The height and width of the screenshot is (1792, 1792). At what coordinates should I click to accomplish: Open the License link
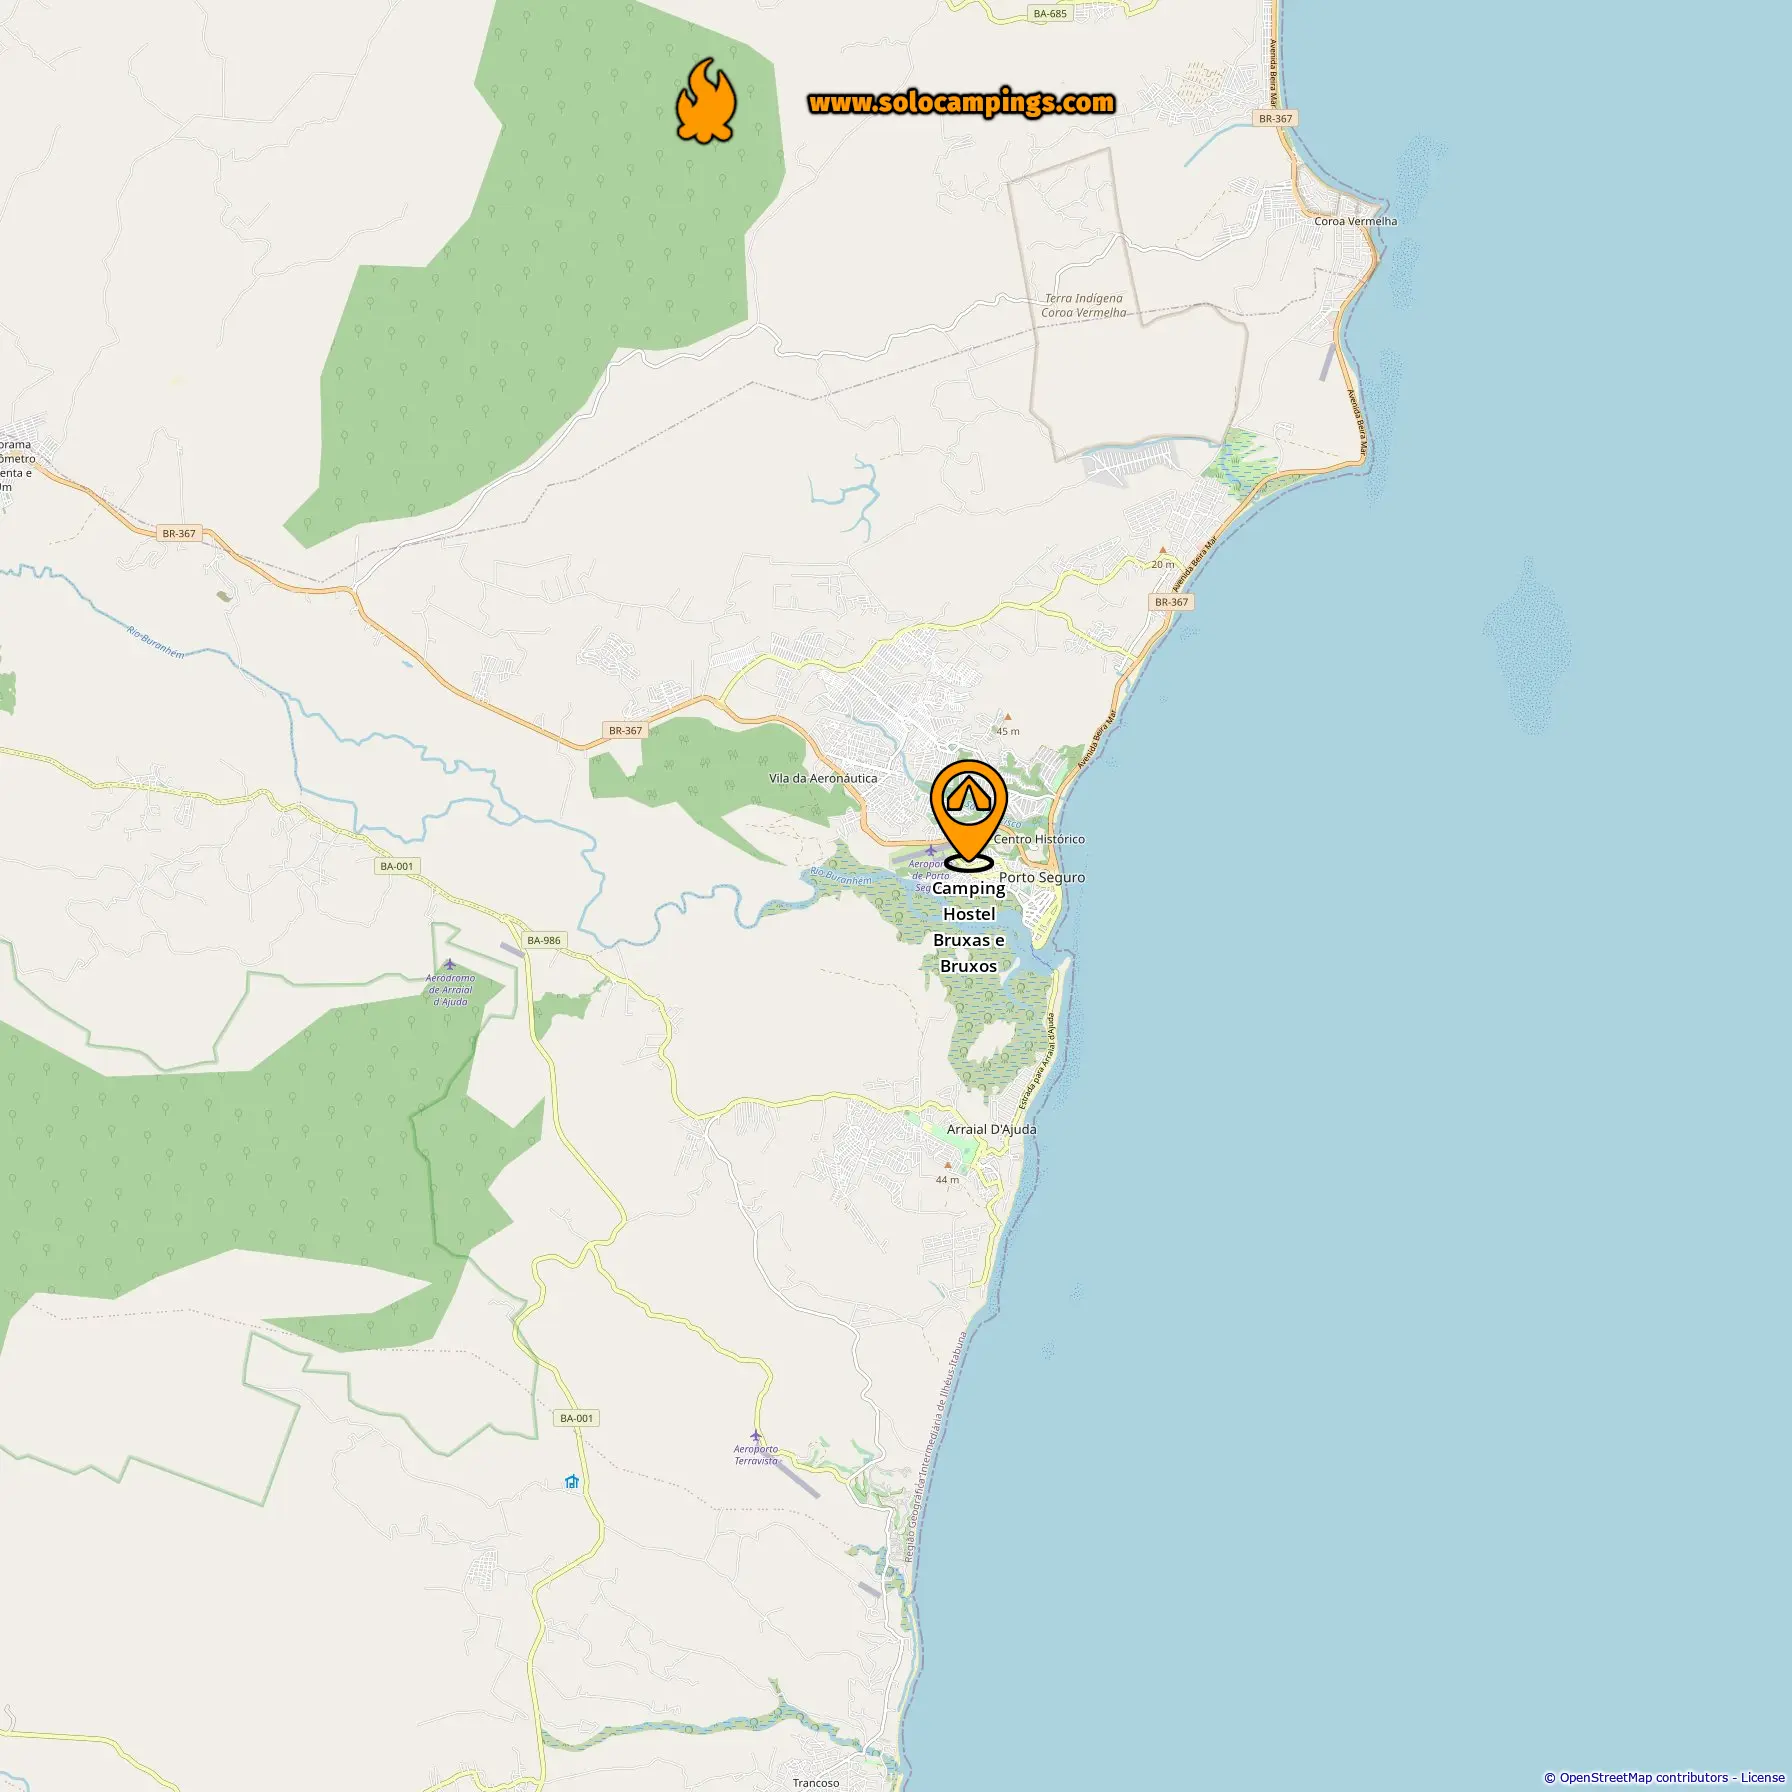1762,1777
